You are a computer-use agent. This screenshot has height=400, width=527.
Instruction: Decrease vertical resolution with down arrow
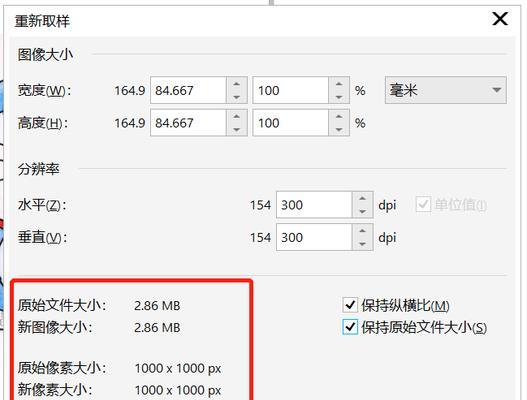tap(362, 244)
